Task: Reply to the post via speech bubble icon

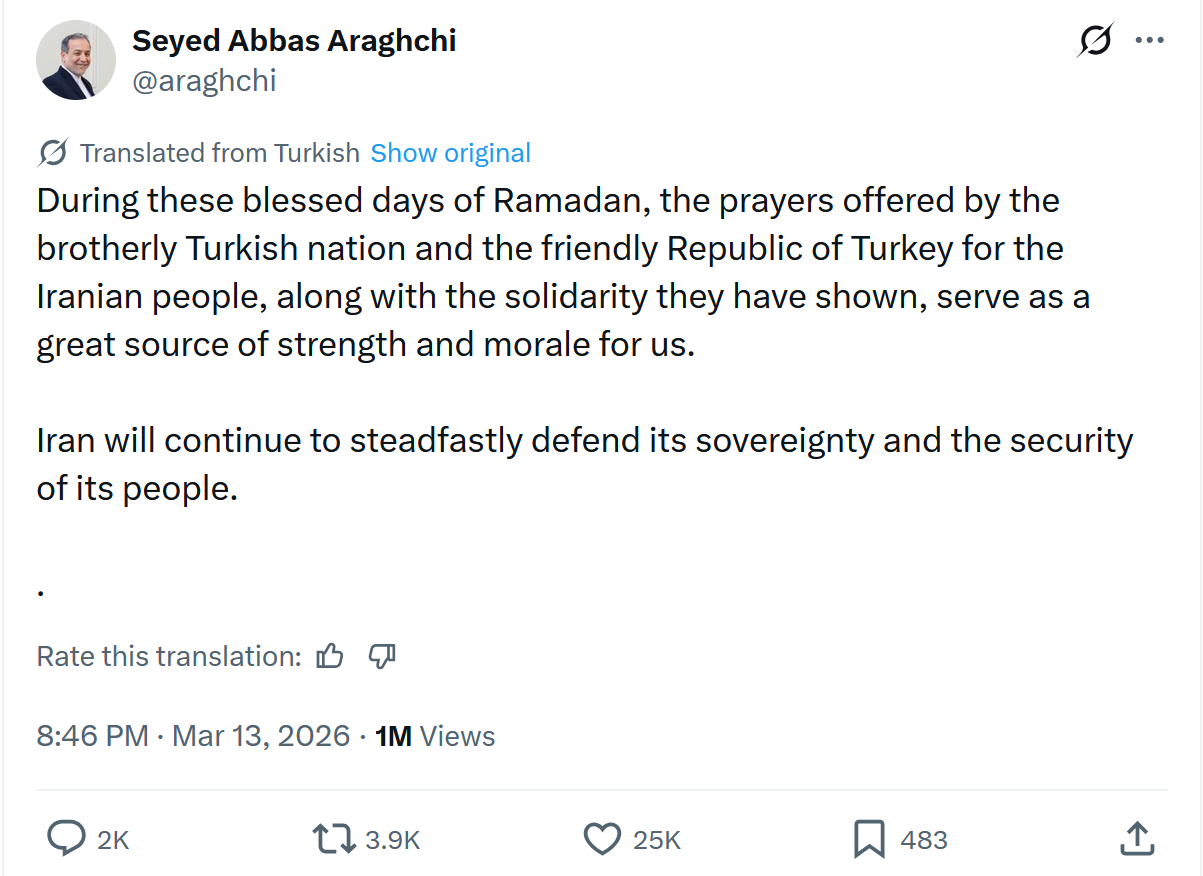Action: click(x=66, y=839)
